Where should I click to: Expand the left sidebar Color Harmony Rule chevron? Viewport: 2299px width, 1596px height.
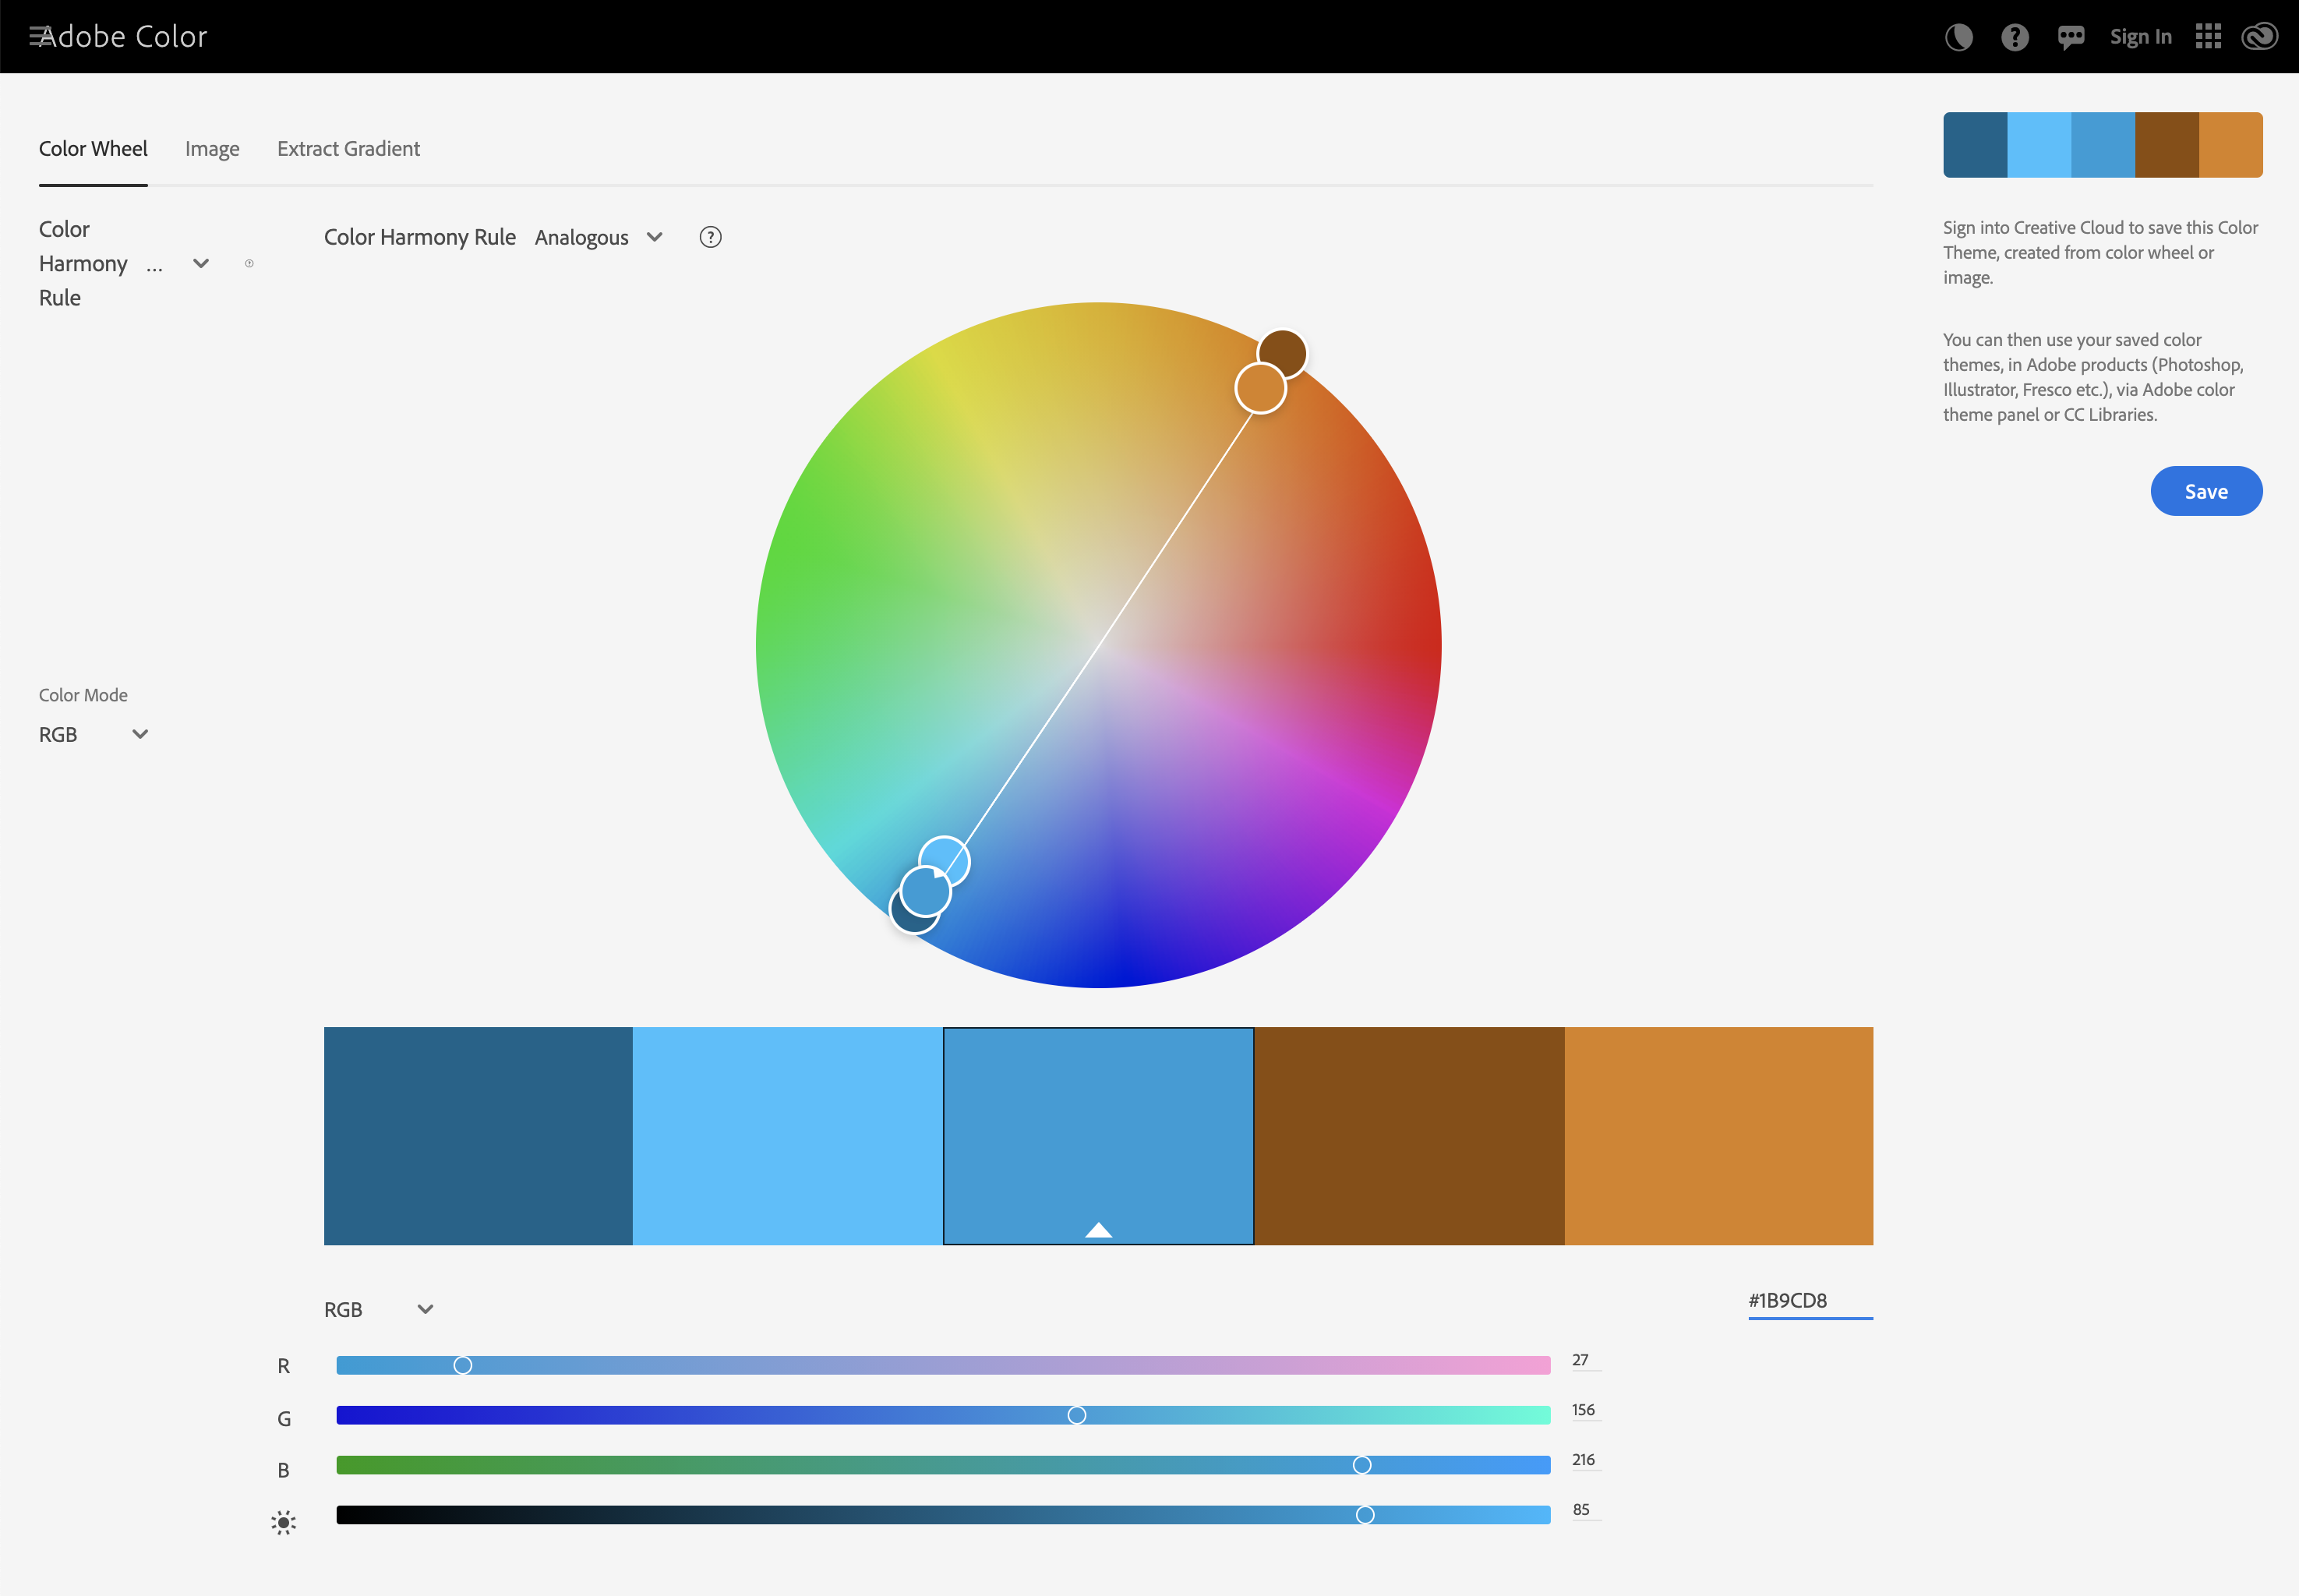coord(201,263)
